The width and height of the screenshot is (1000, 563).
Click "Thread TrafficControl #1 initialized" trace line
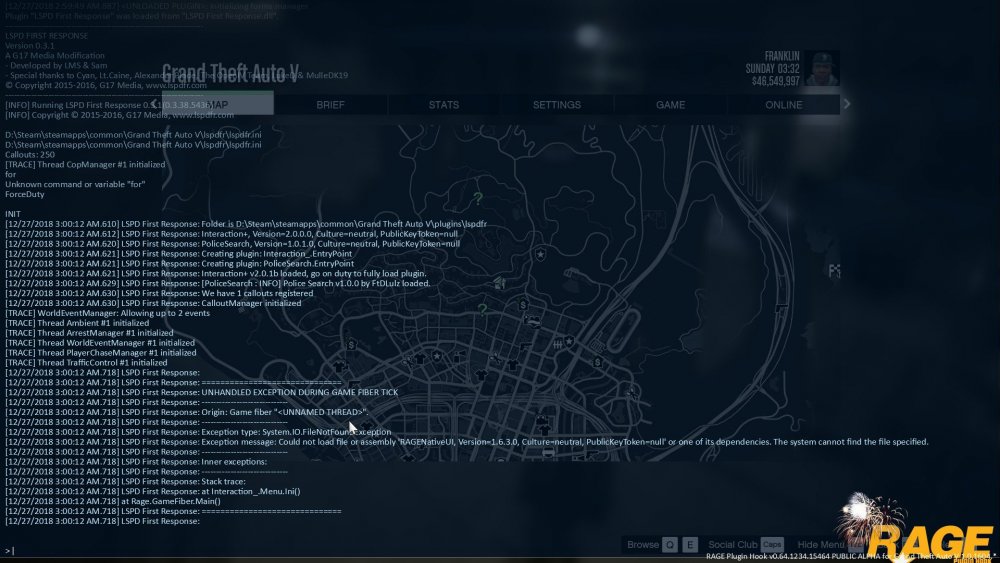(x=86, y=362)
